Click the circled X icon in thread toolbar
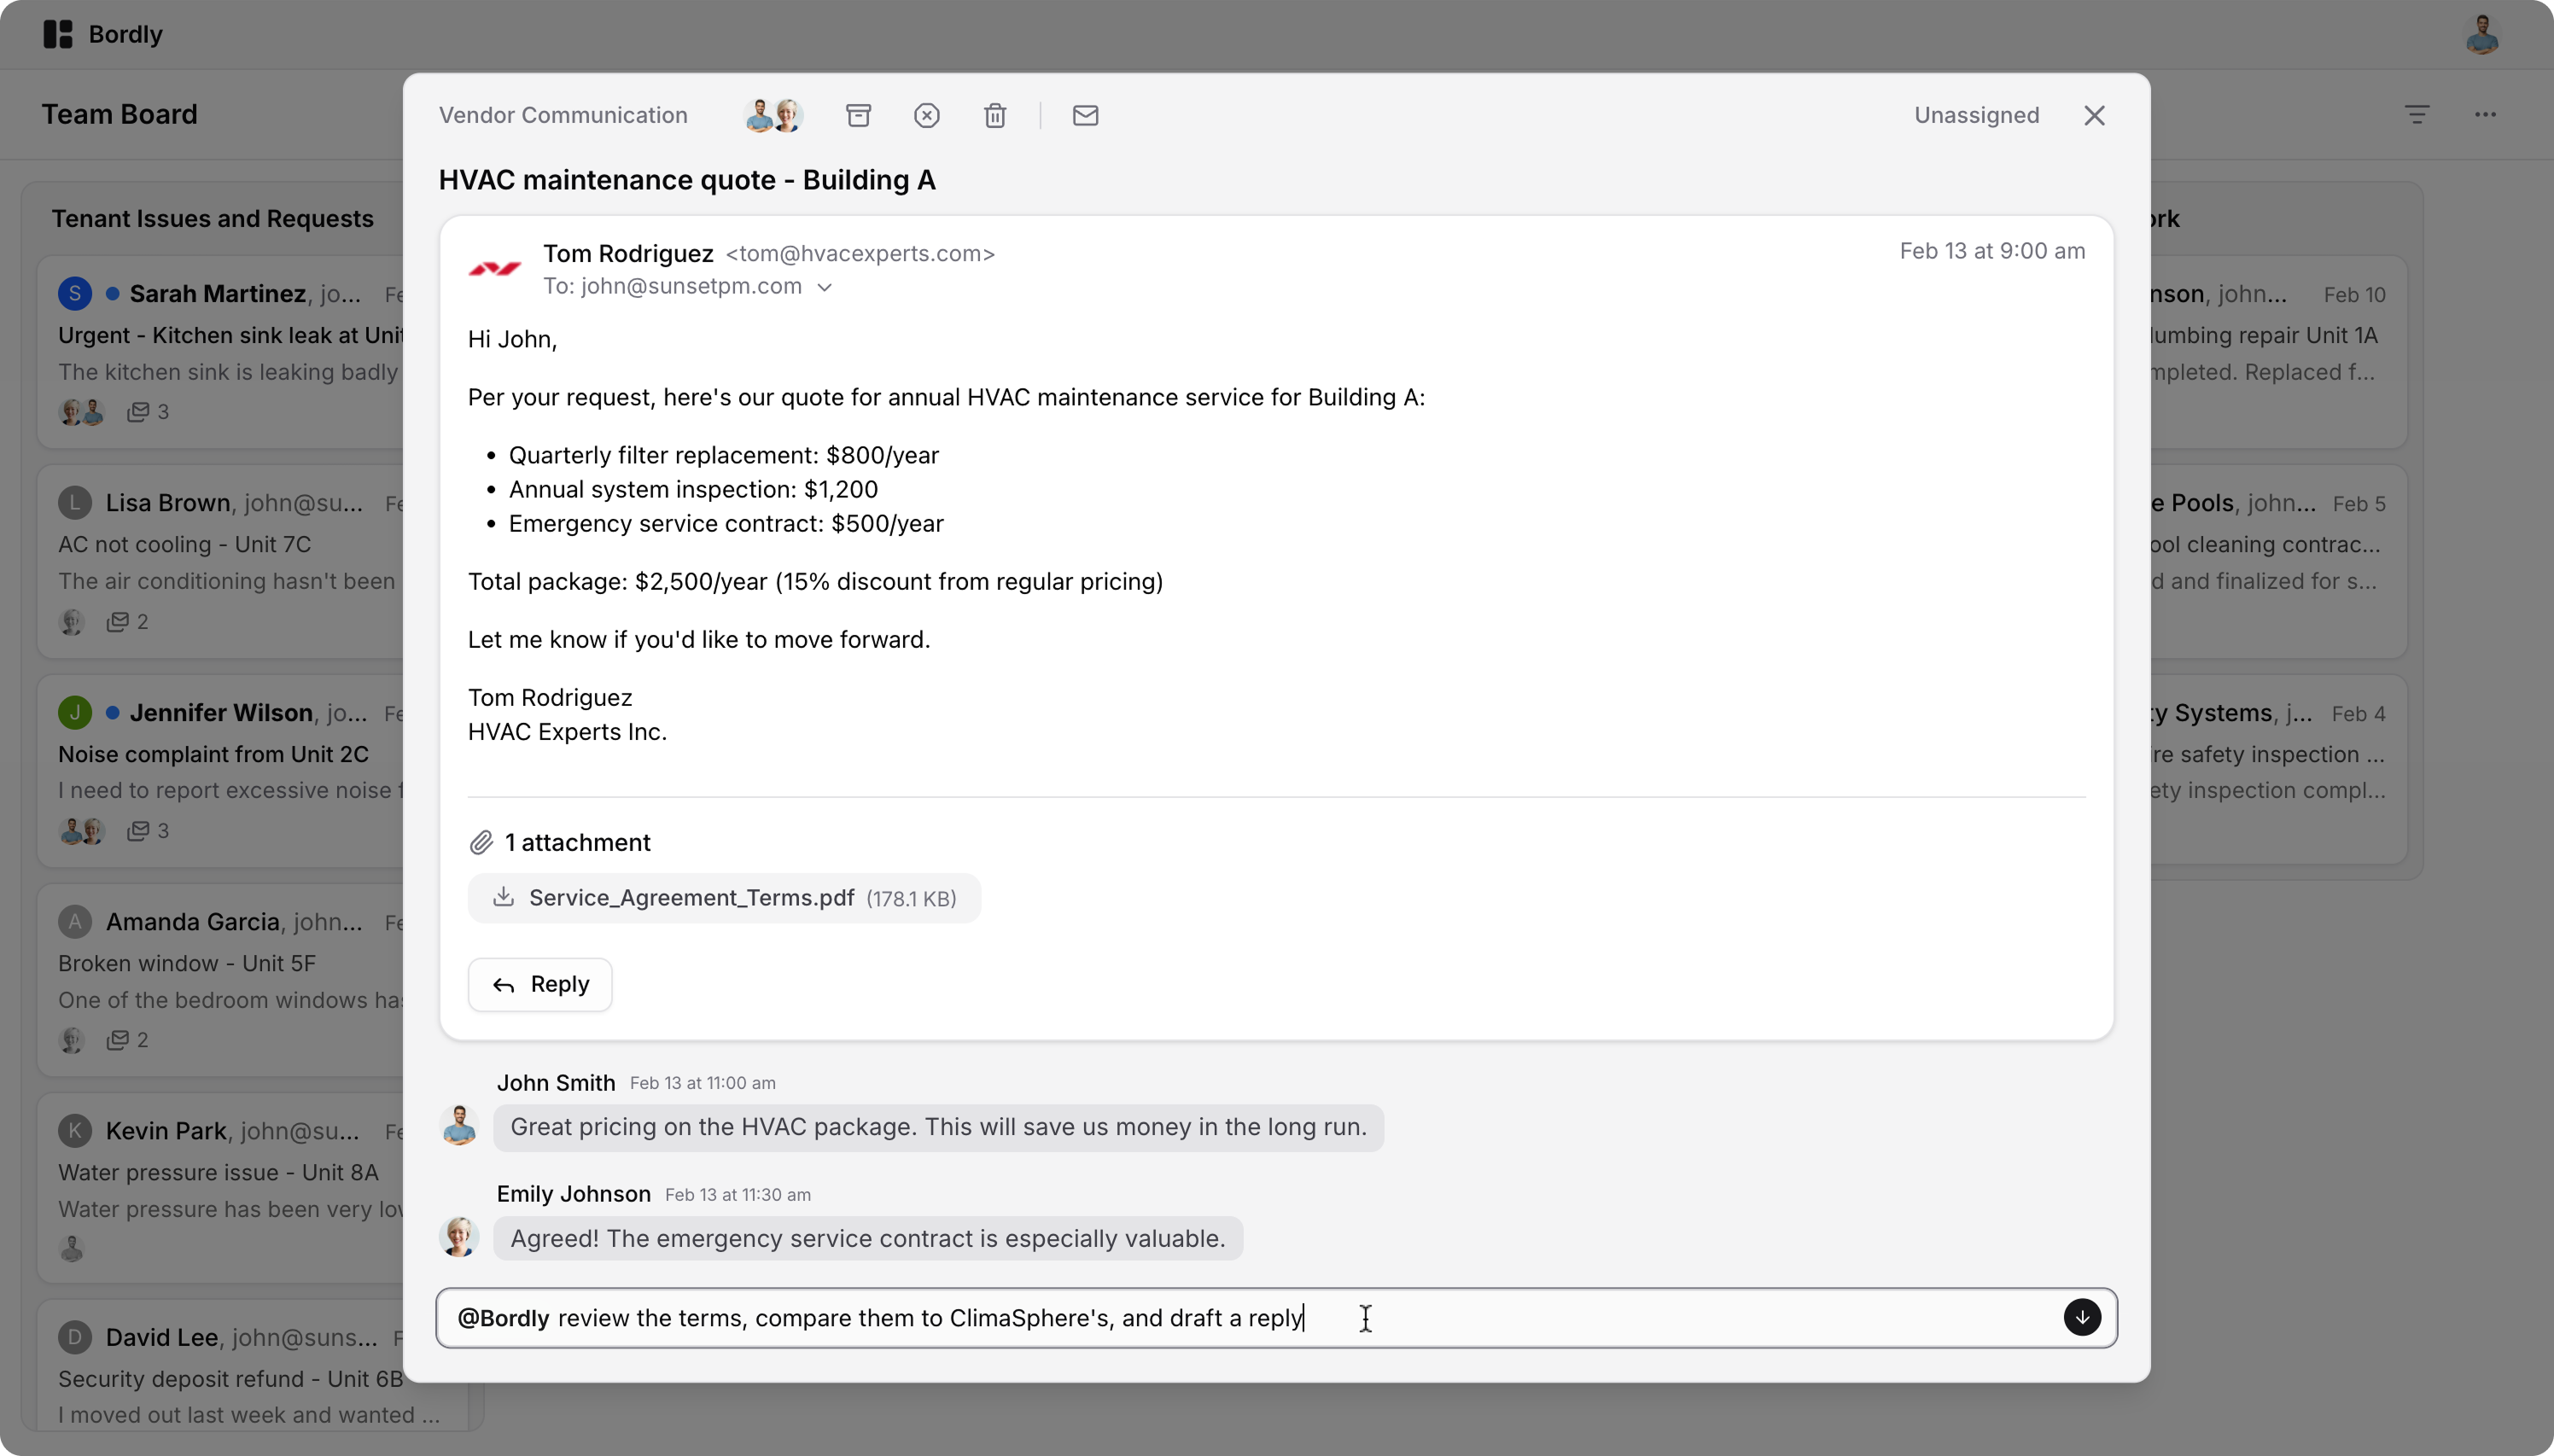2554x1456 pixels. pyautogui.click(x=926, y=115)
